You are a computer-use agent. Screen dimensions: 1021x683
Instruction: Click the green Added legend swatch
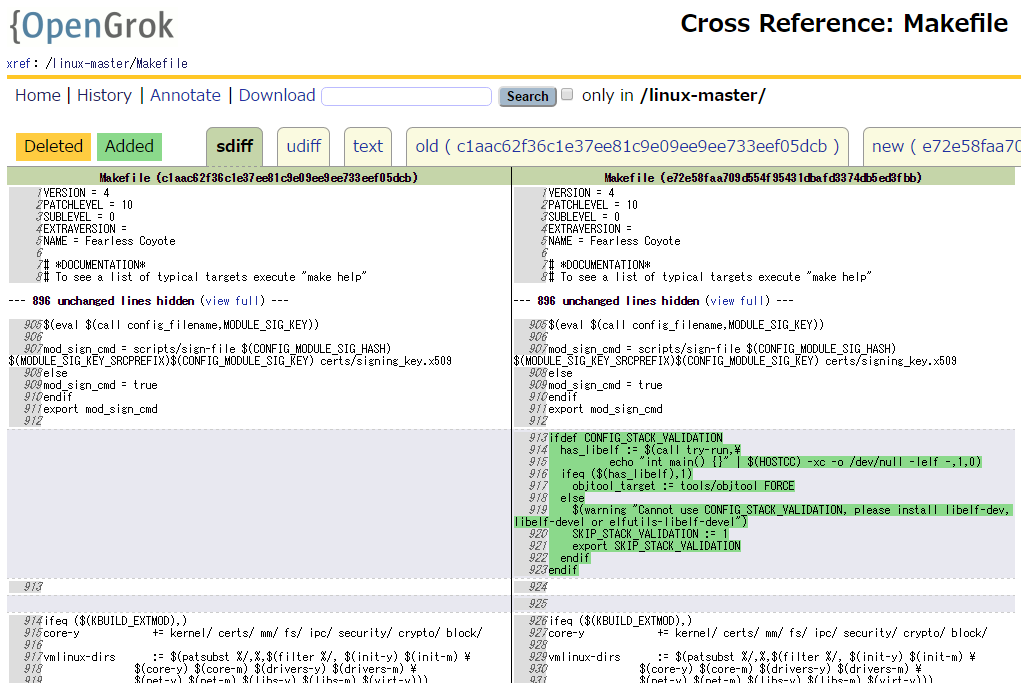coord(129,146)
